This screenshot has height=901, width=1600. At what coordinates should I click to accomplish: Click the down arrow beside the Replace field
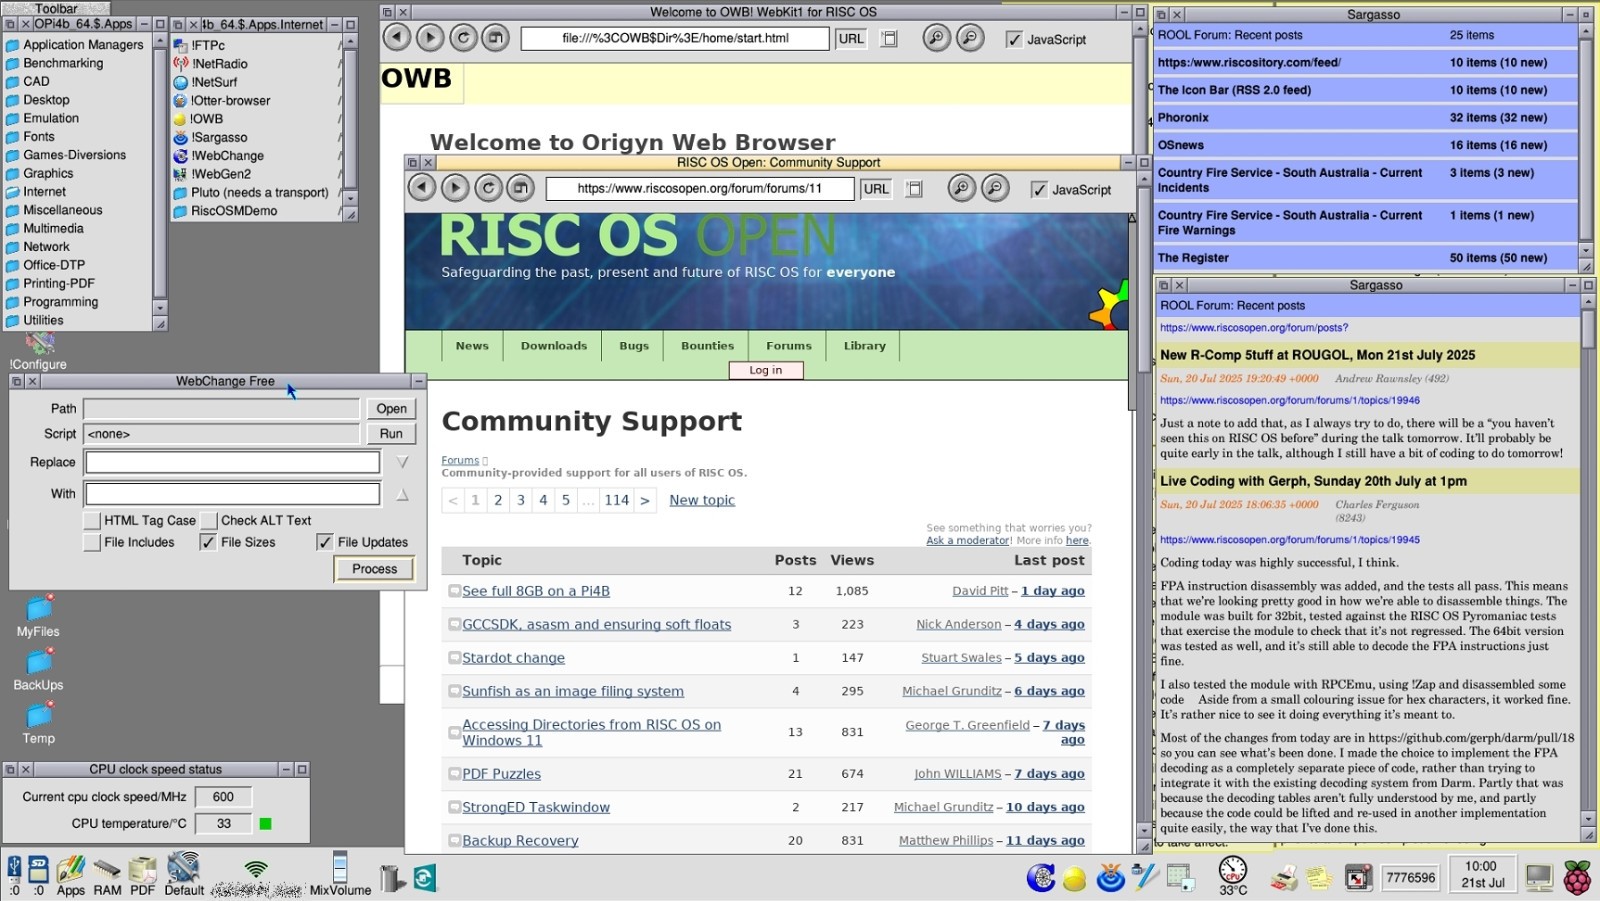[402, 462]
